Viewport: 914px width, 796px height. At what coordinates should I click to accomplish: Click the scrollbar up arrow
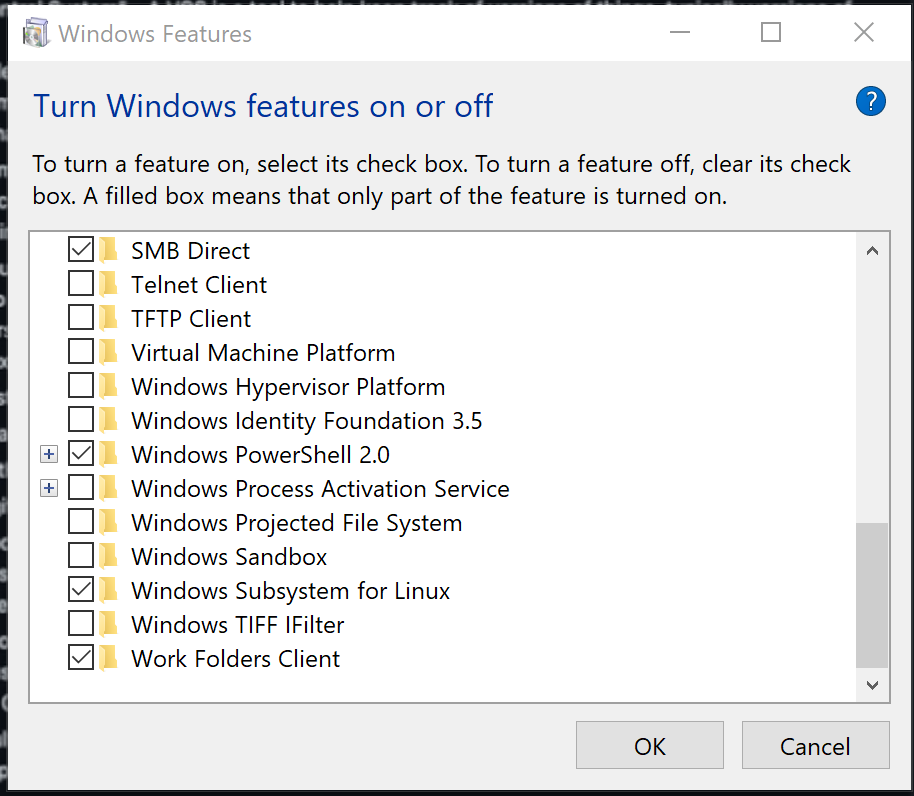[x=872, y=251]
